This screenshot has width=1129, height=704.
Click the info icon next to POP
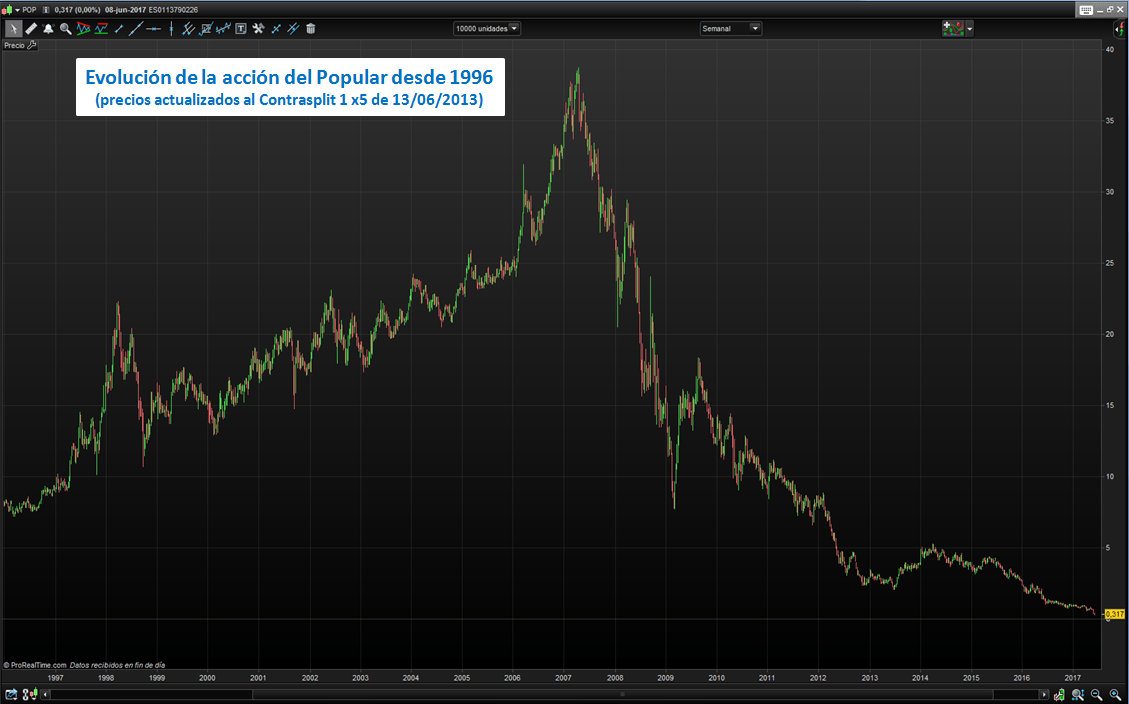point(46,10)
